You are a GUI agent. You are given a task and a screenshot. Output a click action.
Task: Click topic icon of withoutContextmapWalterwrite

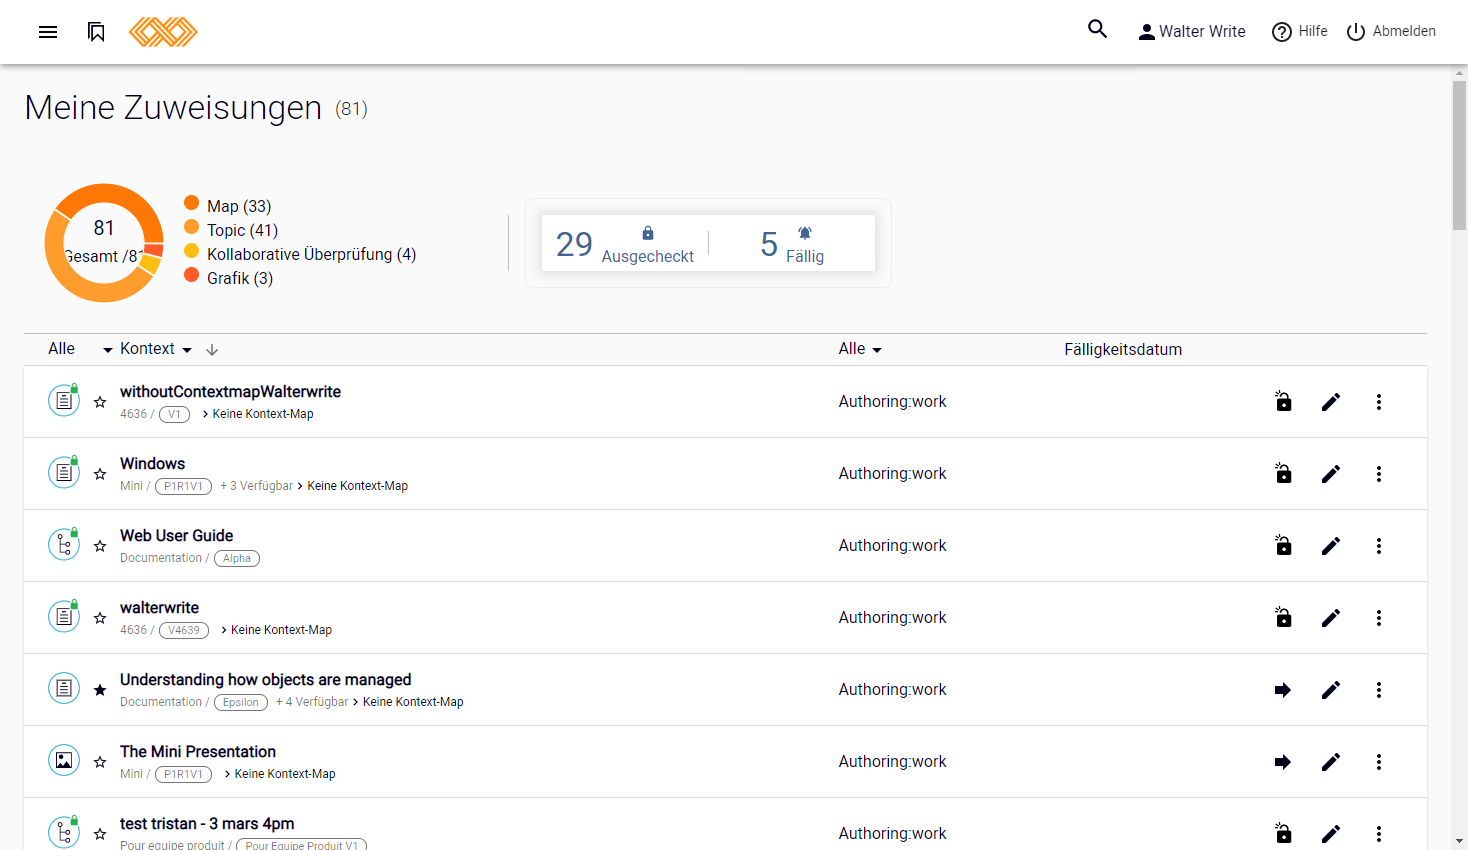[64, 400]
